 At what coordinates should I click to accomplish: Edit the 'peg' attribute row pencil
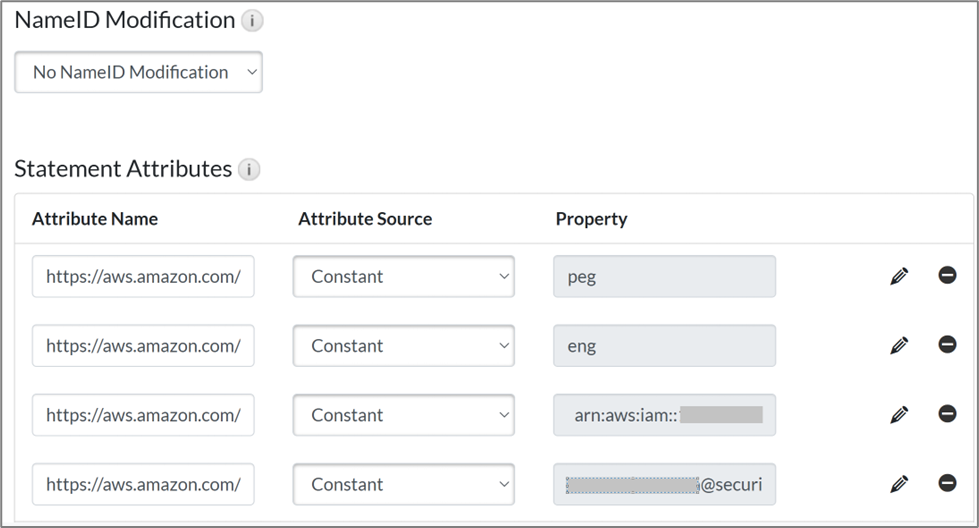(x=899, y=276)
